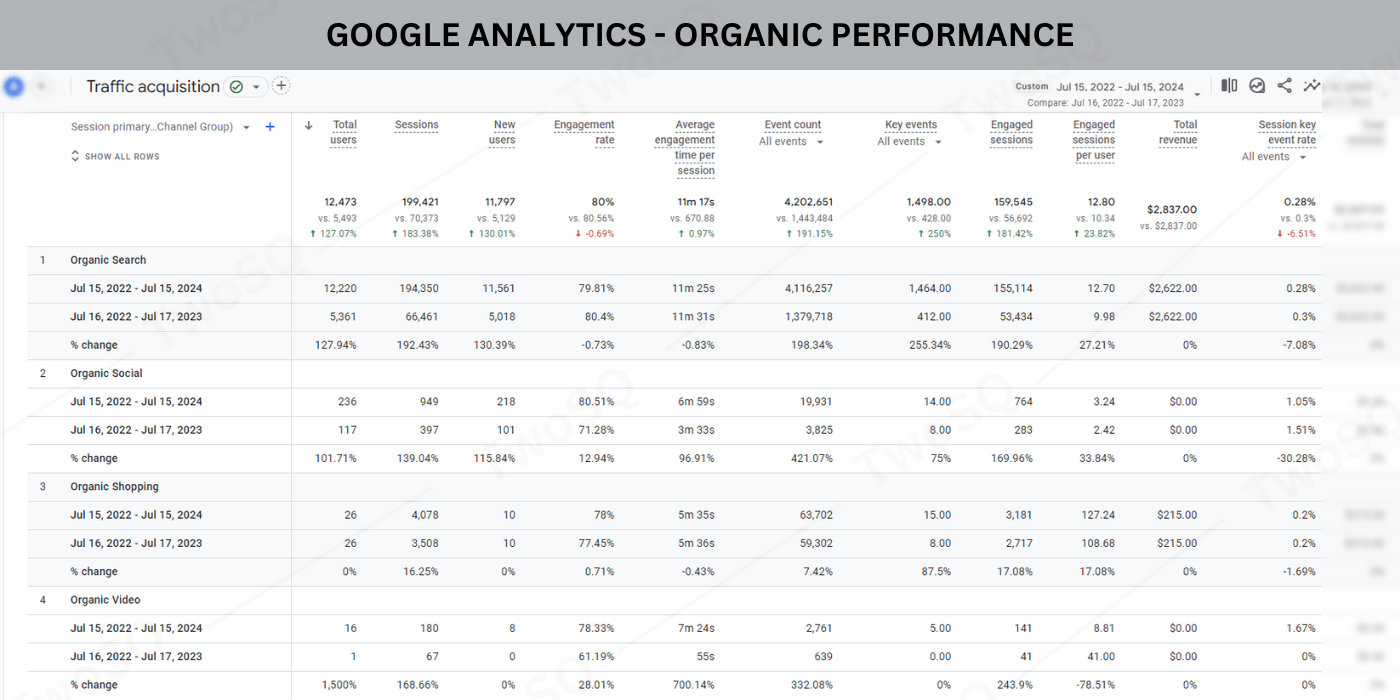Click the green report status checkmark
The image size is (1400, 700).
coord(236,87)
